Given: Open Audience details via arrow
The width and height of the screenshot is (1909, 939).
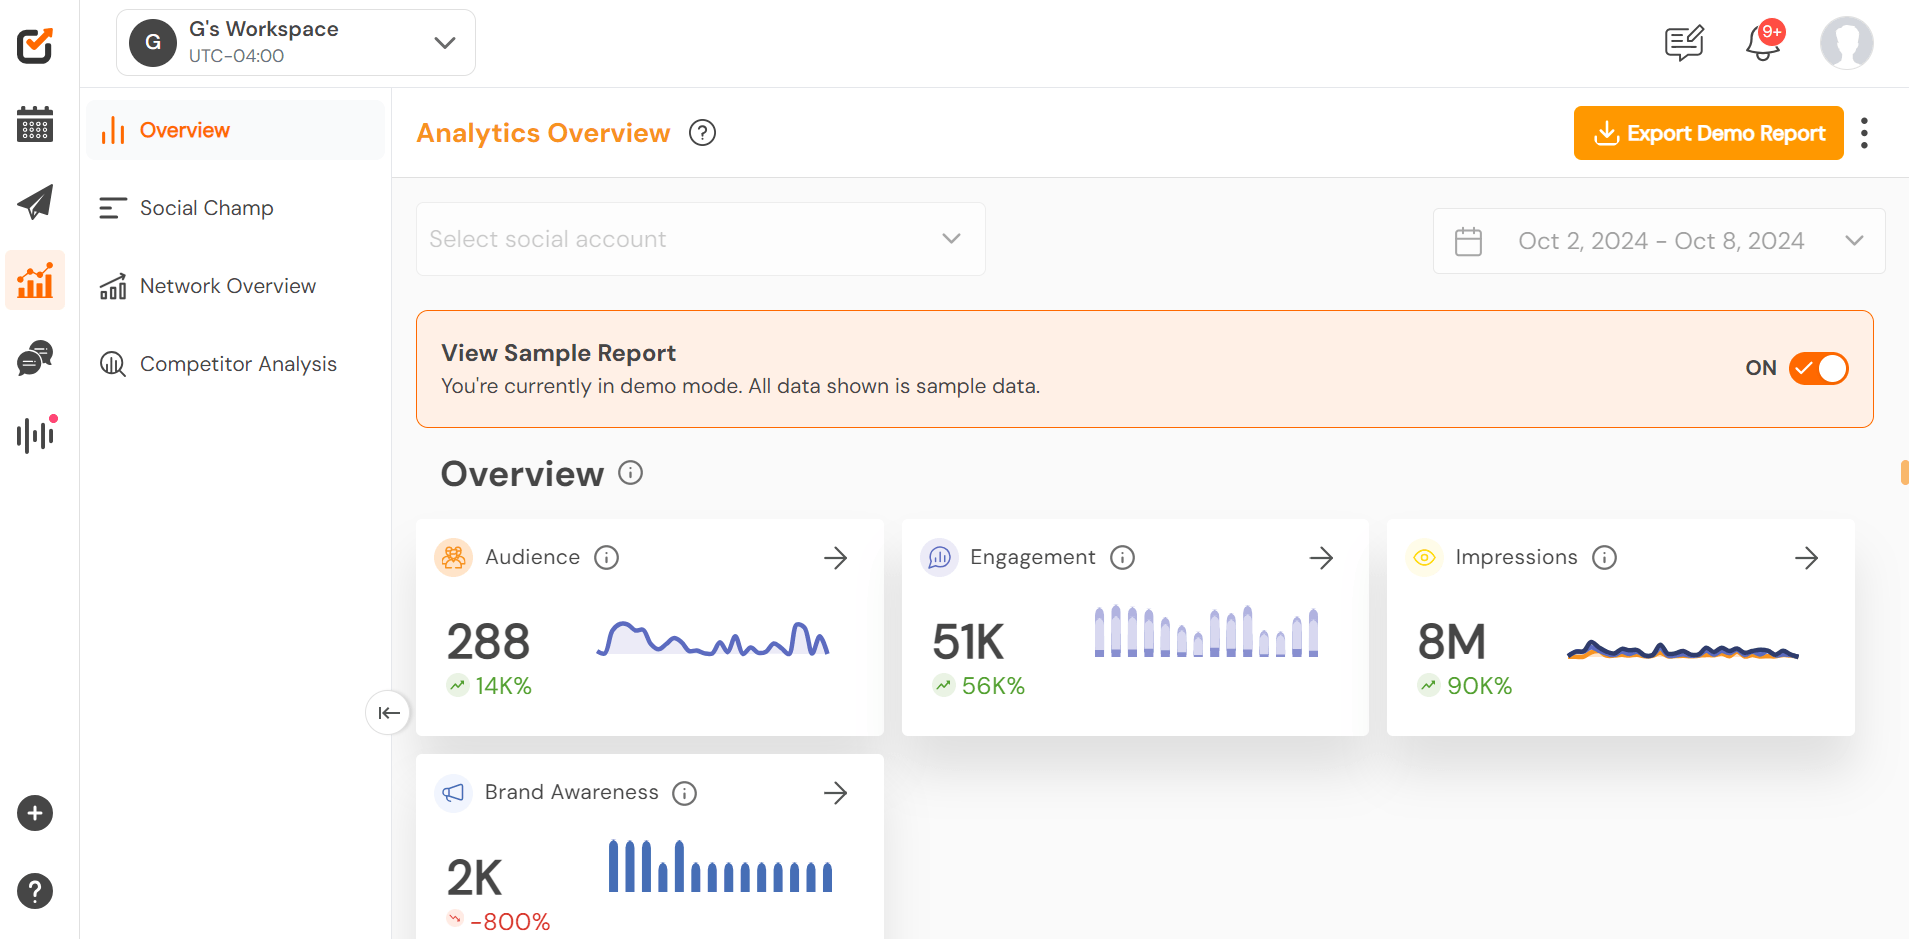Looking at the screenshot, I should pyautogui.click(x=836, y=558).
